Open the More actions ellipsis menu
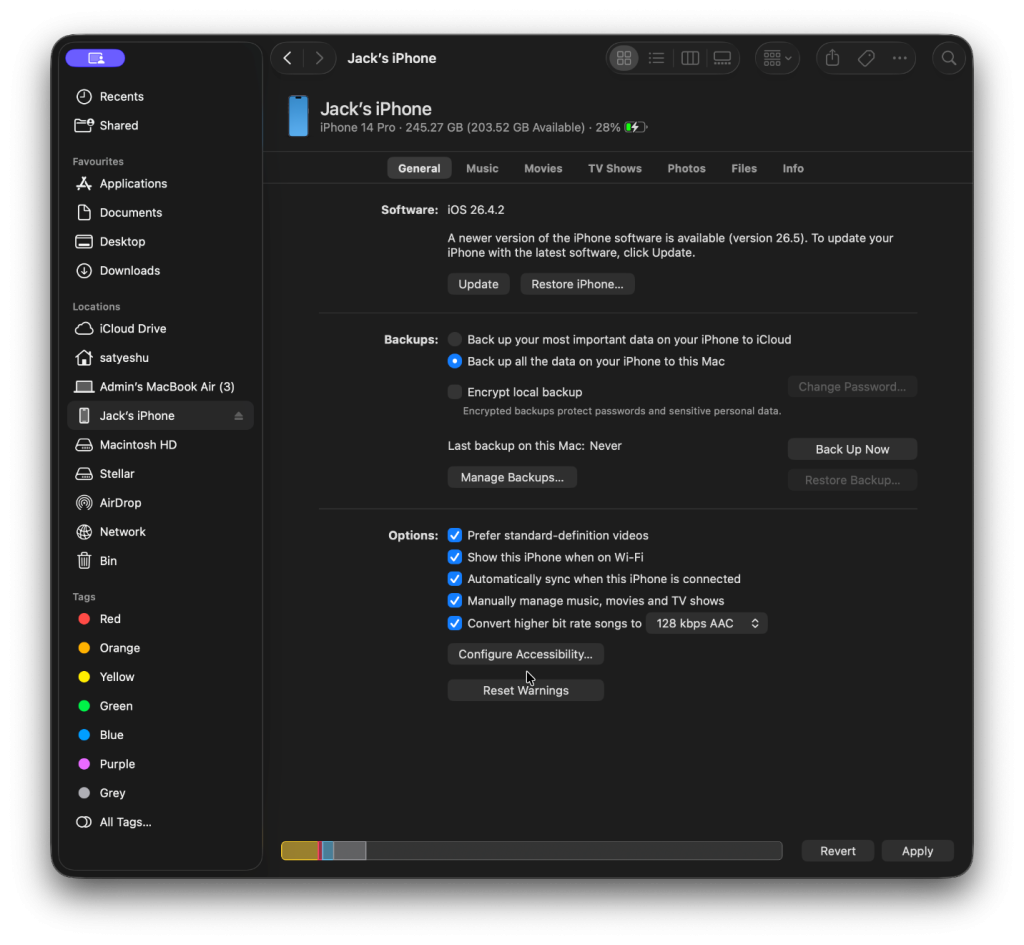 (x=899, y=58)
